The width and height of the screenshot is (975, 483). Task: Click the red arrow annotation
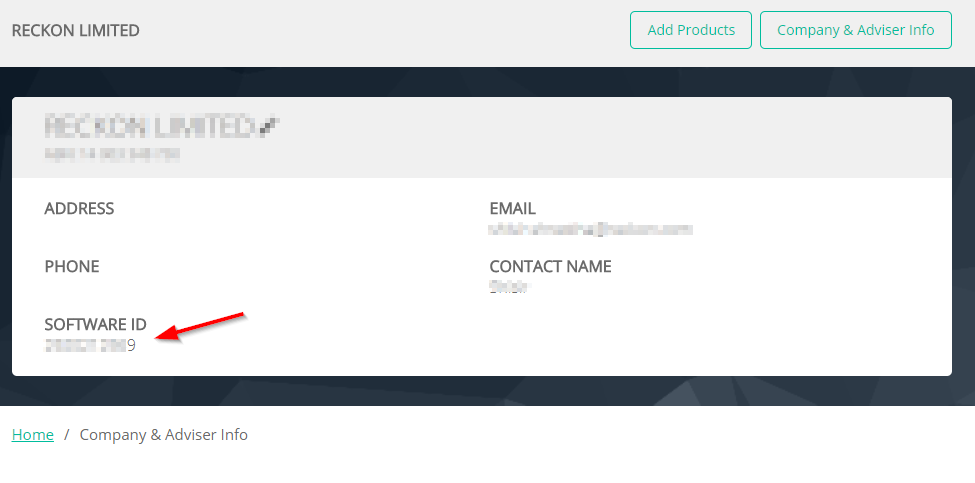point(200,326)
